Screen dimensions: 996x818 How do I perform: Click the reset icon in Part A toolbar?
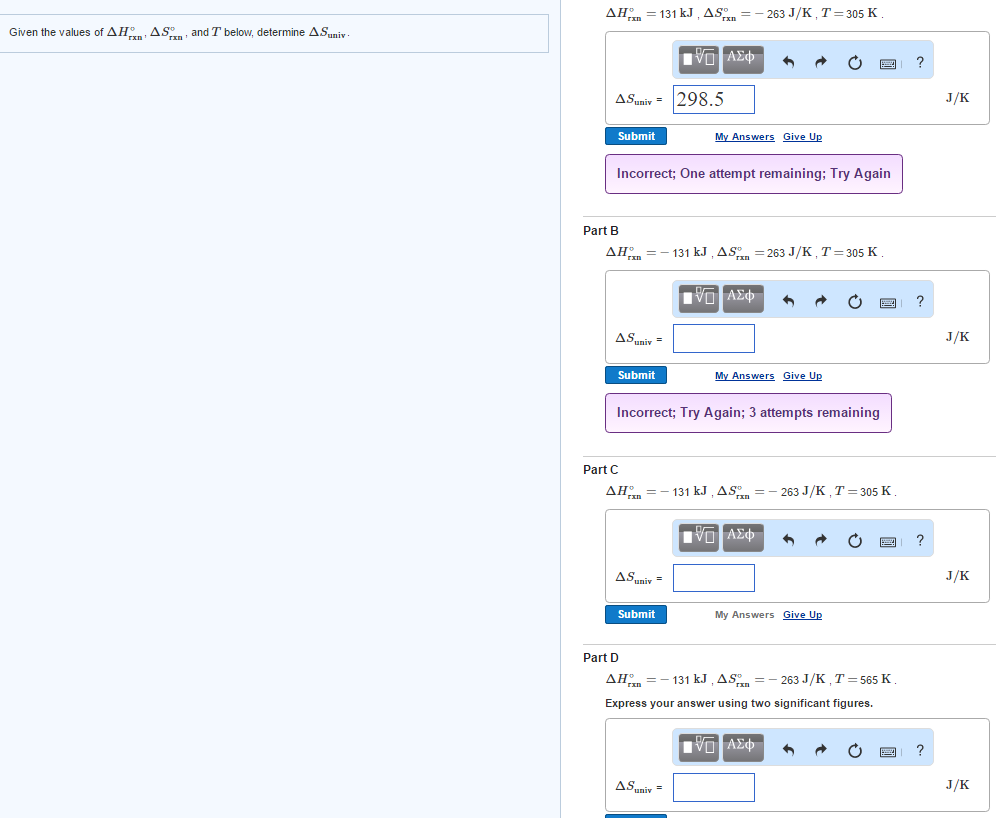point(854,61)
